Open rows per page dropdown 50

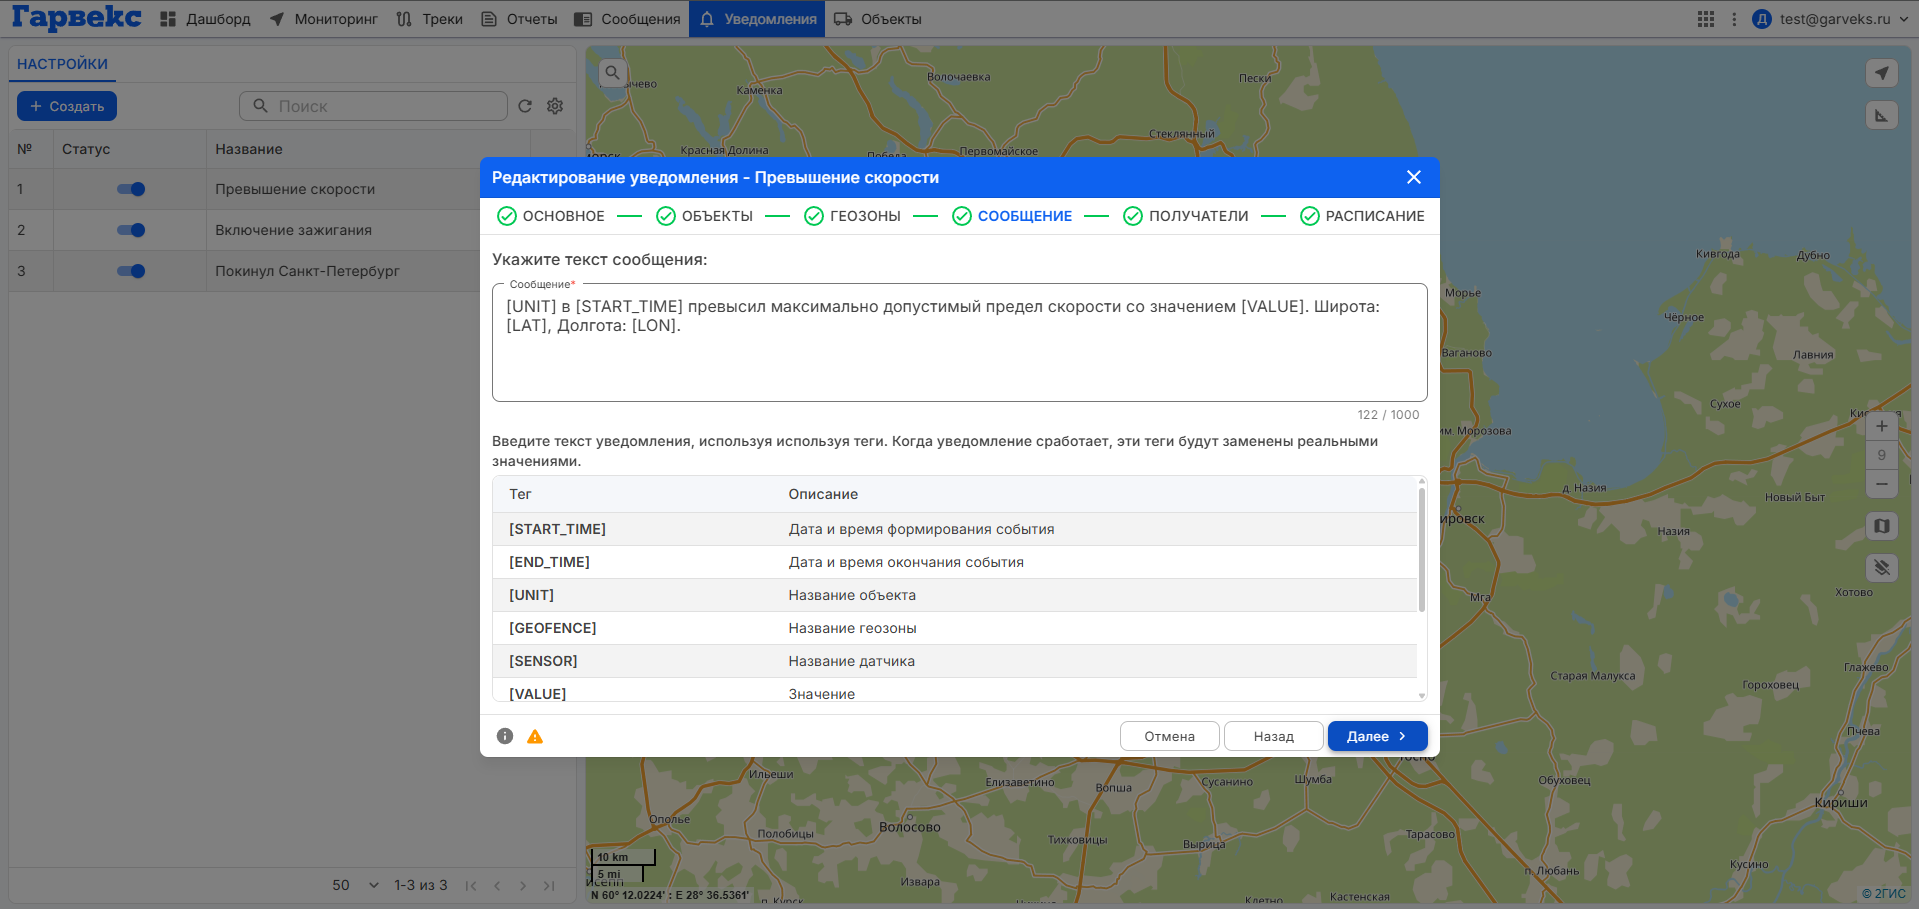[x=356, y=885]
